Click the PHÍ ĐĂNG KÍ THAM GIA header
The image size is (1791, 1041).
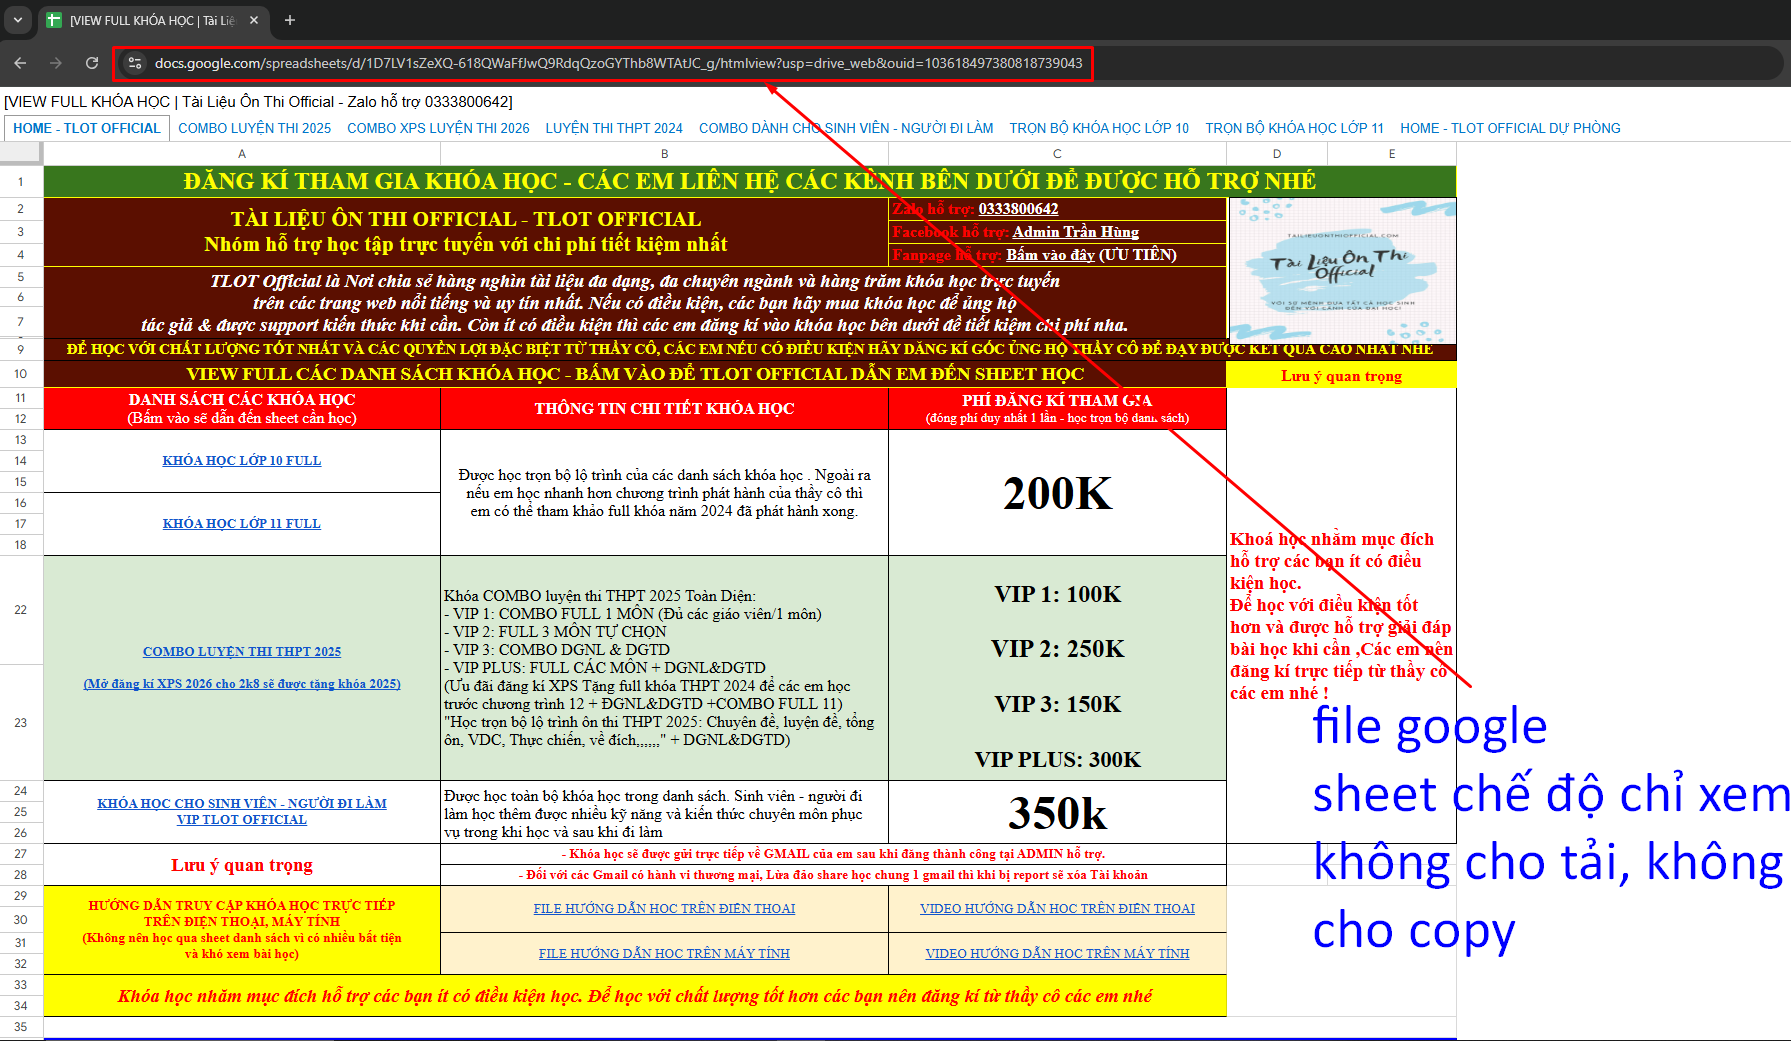[x=1057, y=408]
